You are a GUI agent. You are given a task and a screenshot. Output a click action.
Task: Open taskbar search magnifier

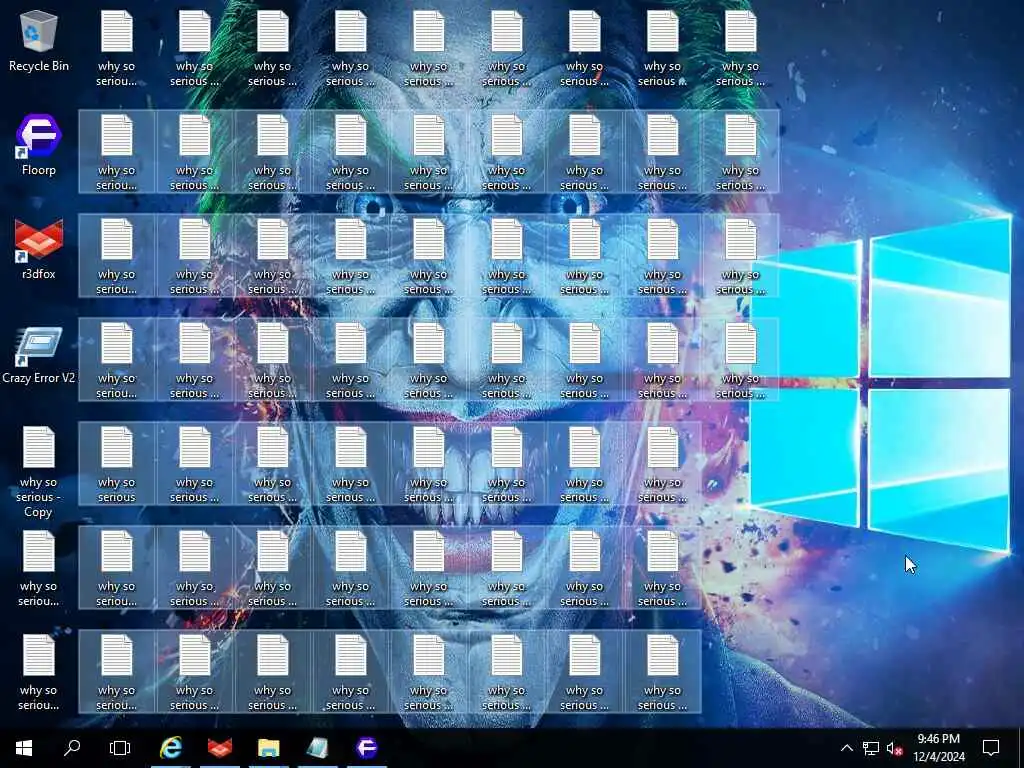click(x=72, y=748)
